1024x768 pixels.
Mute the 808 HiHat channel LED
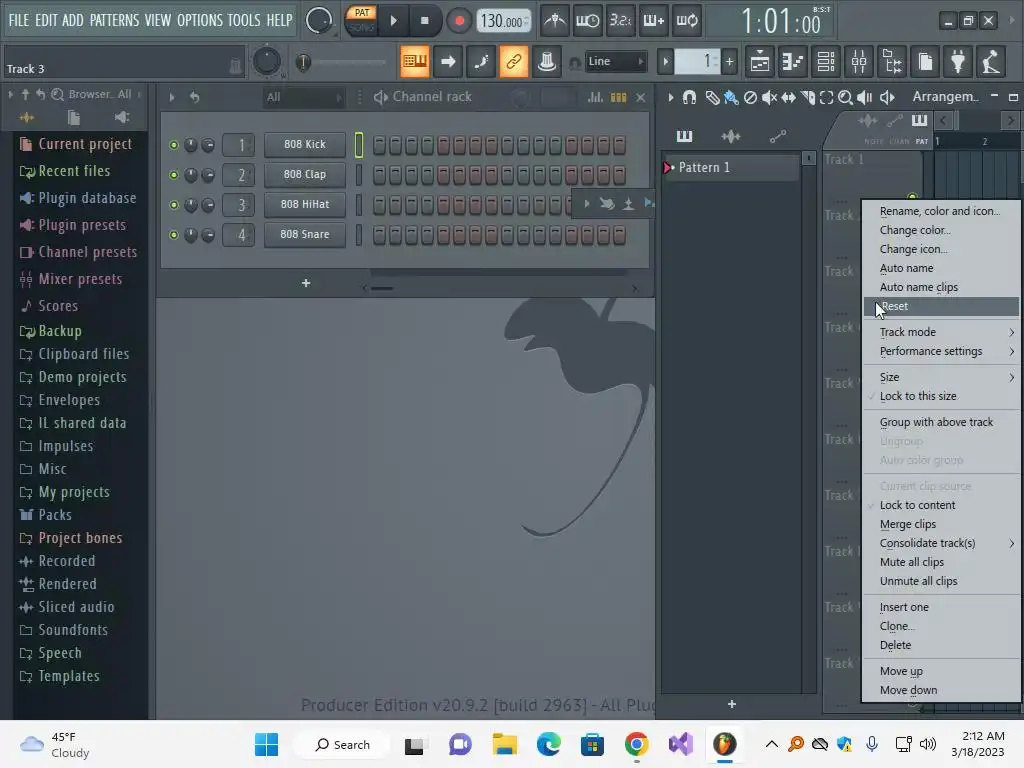click(x=174, y=205)
